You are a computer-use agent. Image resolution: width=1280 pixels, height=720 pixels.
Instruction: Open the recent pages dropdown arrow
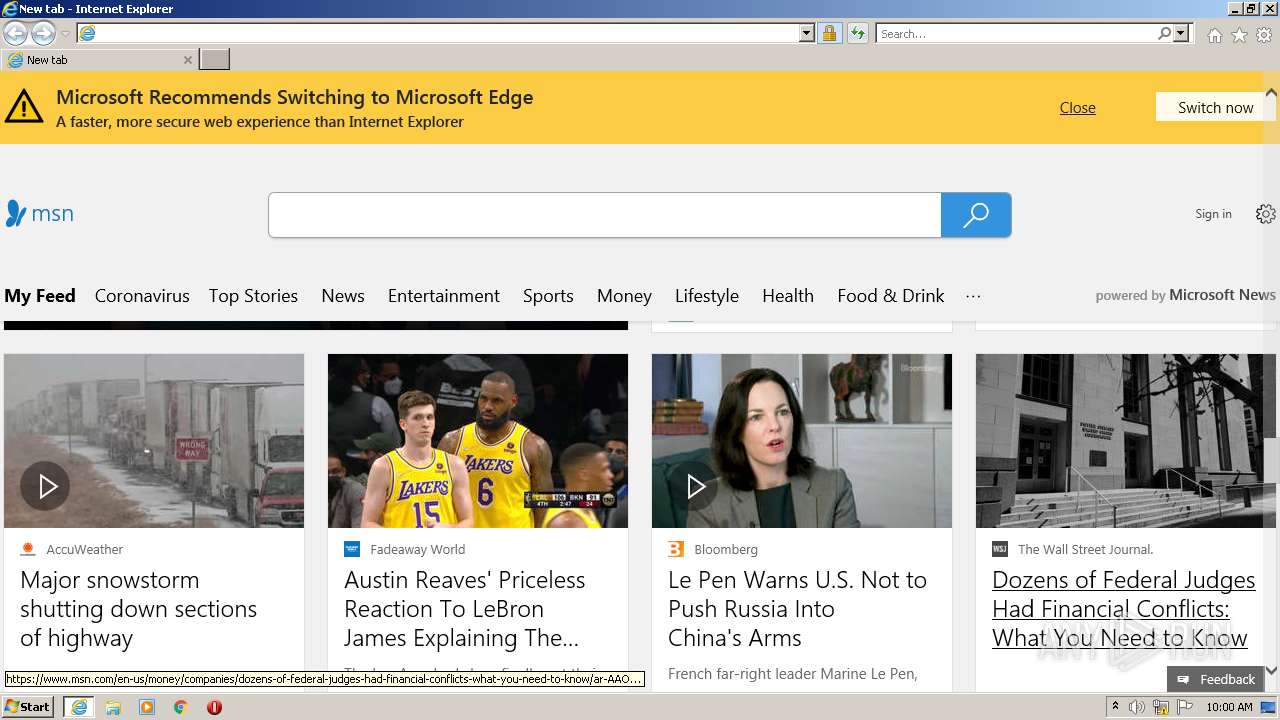point(65,34)
